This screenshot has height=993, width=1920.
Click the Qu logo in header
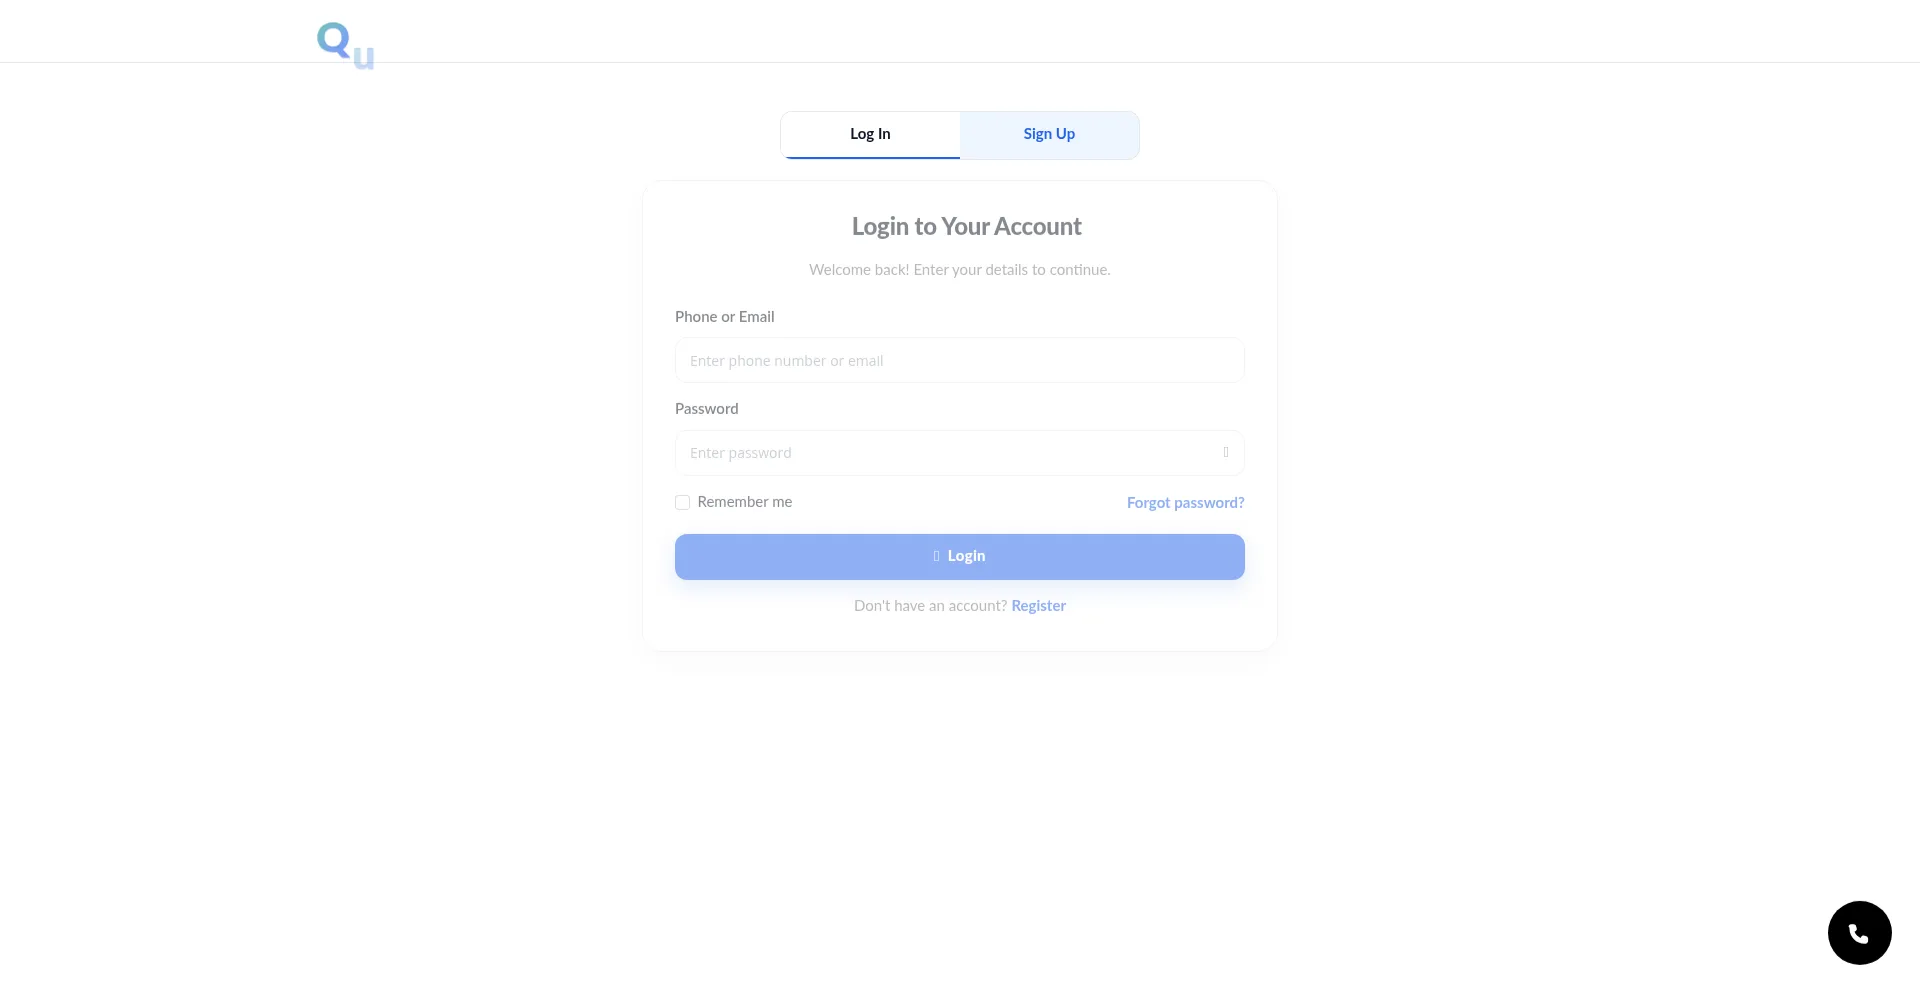coord(346,46)
